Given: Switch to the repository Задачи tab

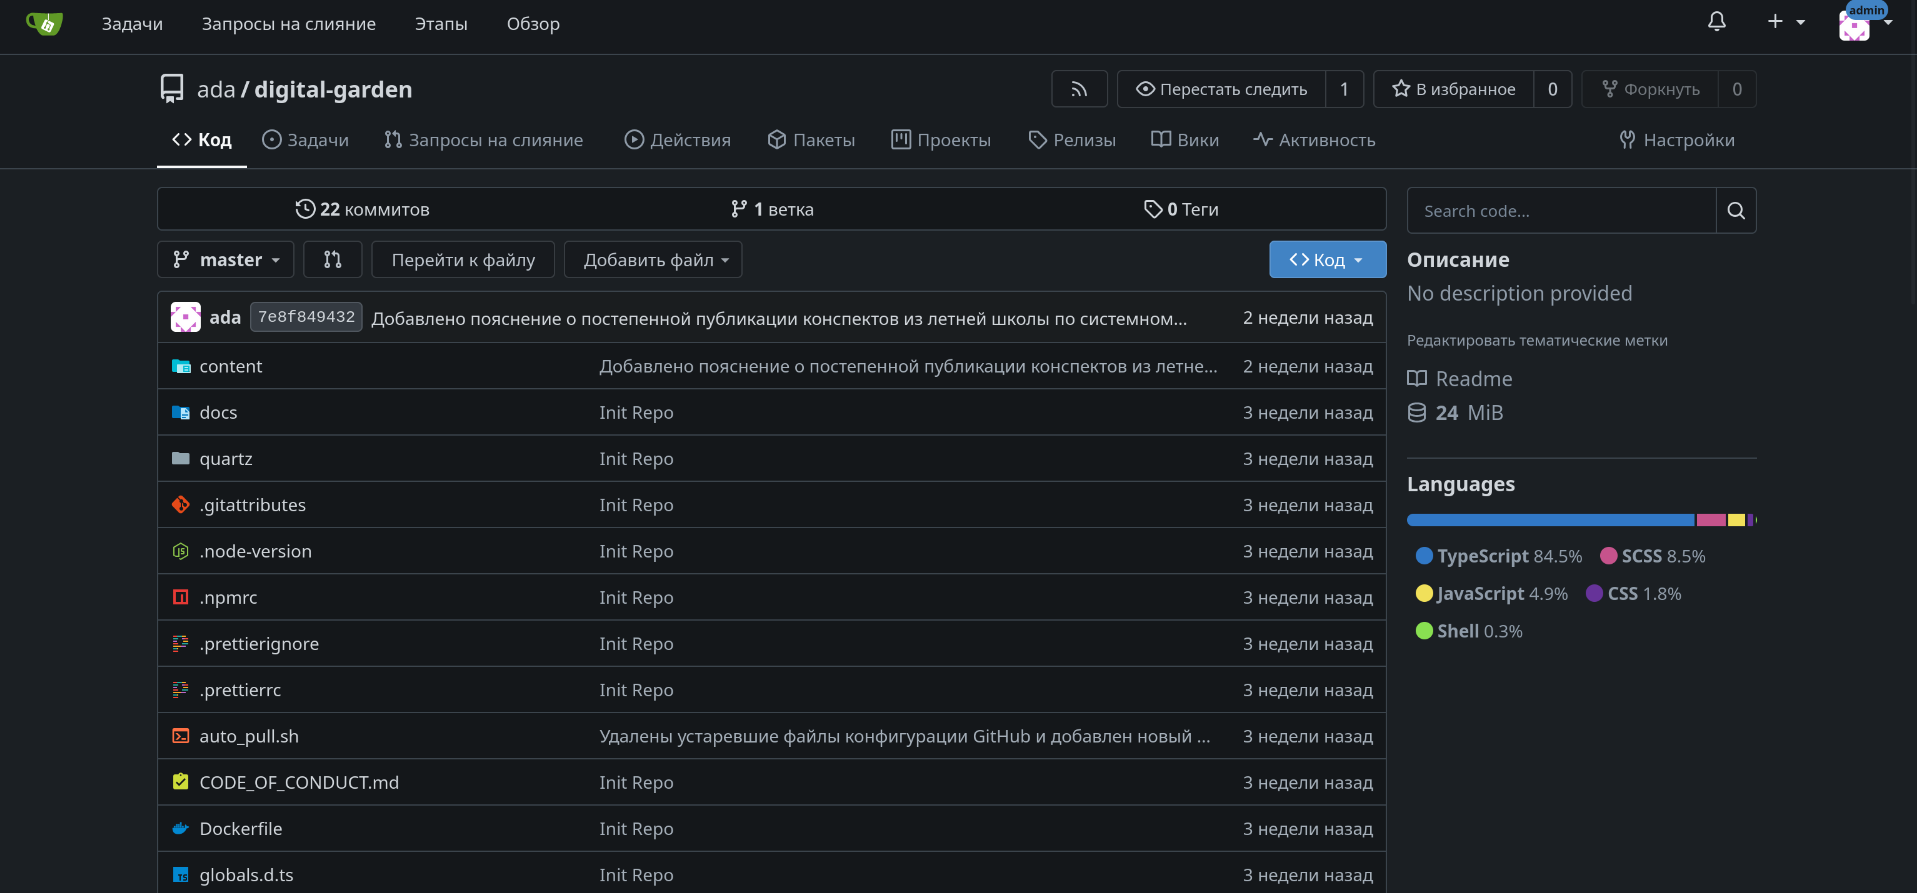Looking at the screenshot, I should (306, 140).
